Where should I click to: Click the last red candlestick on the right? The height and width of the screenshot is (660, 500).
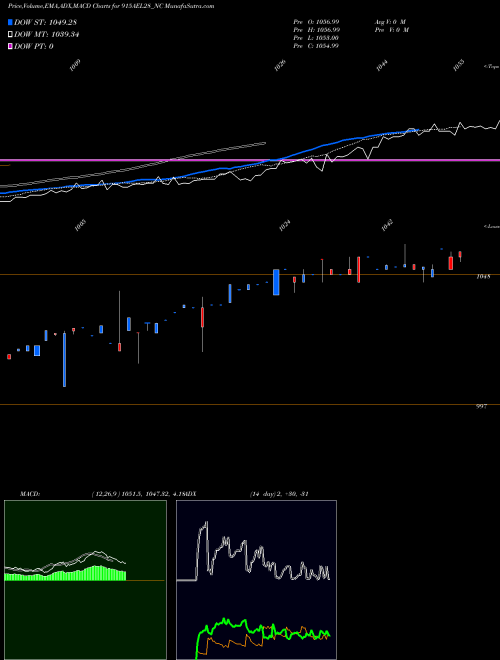point(460,255)
